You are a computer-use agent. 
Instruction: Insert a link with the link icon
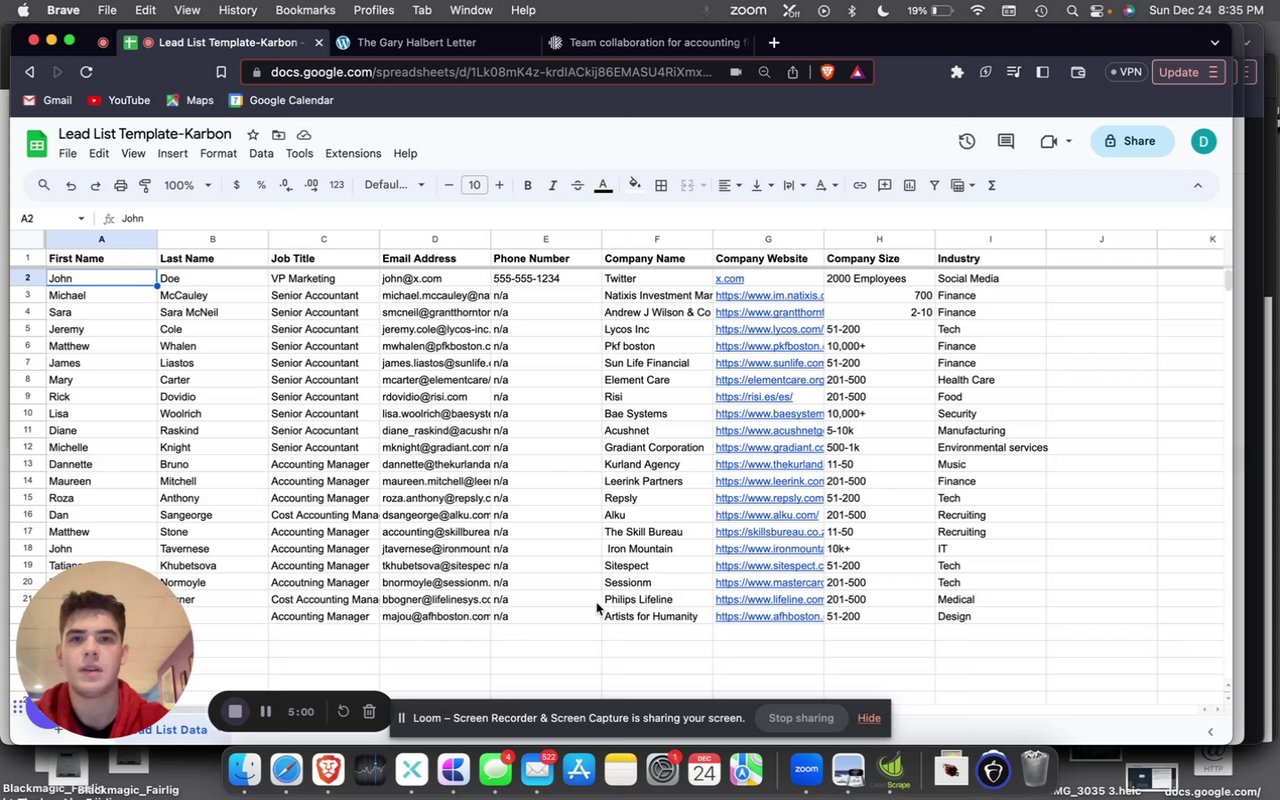click(860, 185)
